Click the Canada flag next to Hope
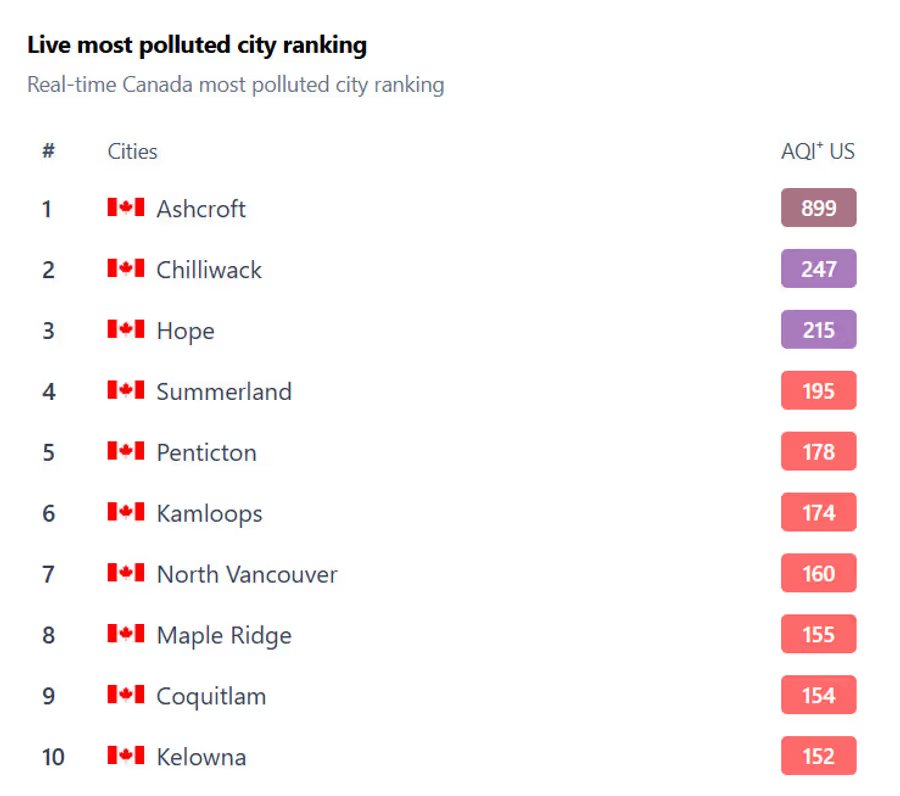The height and width of the screenshot is (796, 900). 126,329
